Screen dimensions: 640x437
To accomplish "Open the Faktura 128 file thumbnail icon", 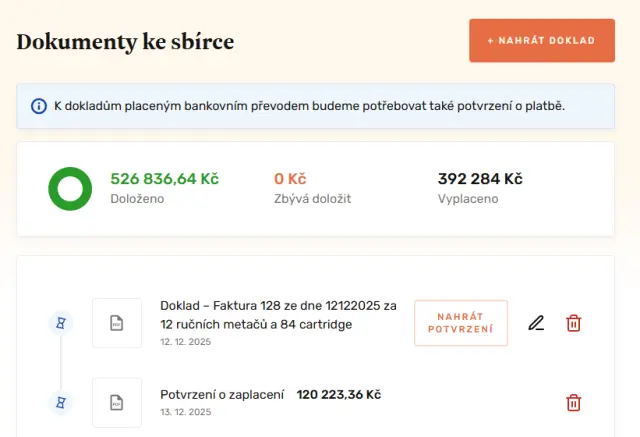I will [117, 323].
